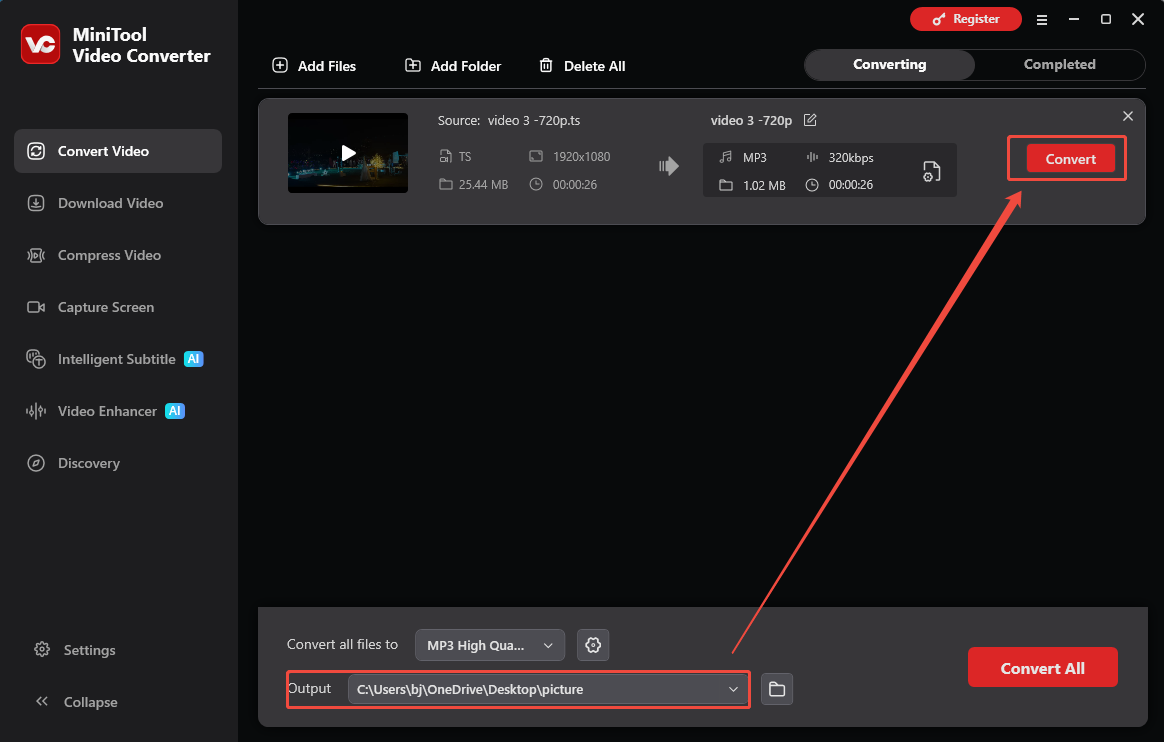
Task: Switch to the Completed tab
Action: click(x=1059, y=65)
